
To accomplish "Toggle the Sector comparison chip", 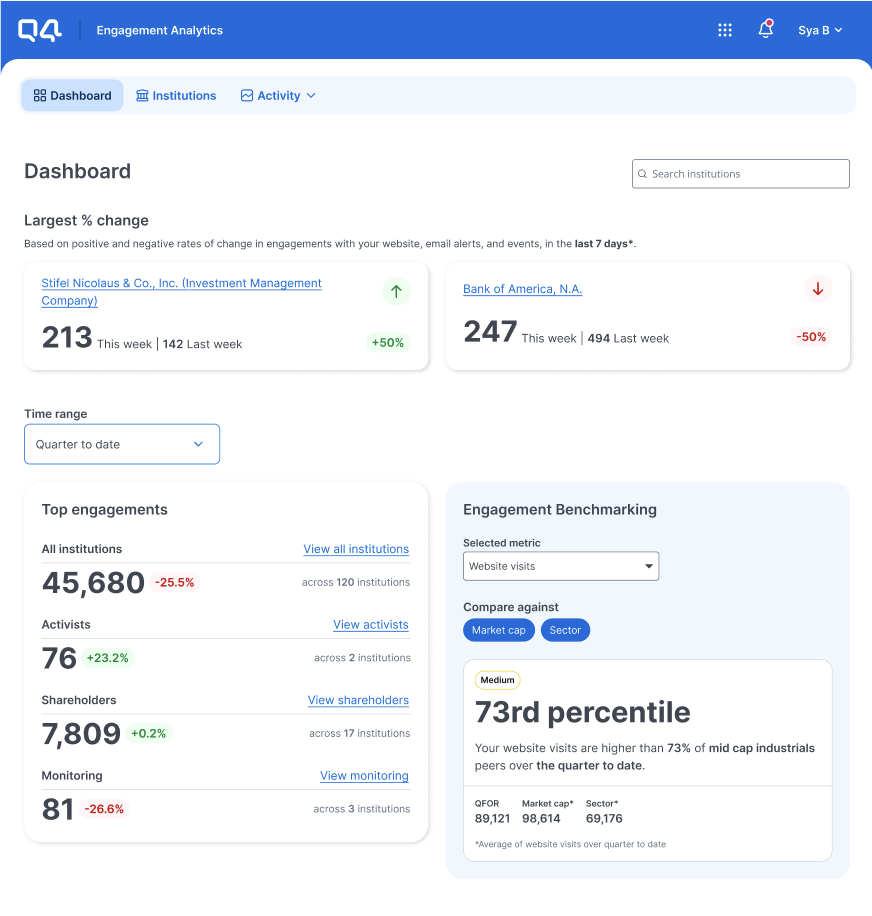I will pyautogui.click(x=565, y=630).
